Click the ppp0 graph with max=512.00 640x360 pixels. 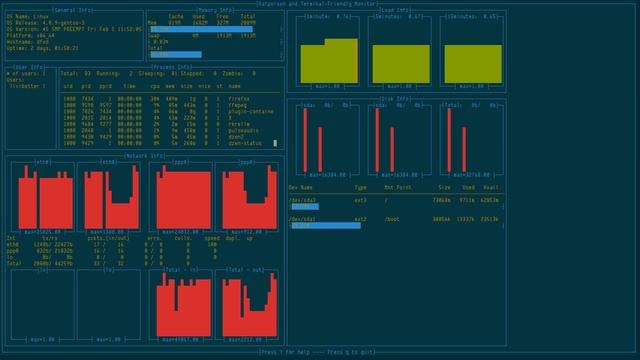coord(247,198)
